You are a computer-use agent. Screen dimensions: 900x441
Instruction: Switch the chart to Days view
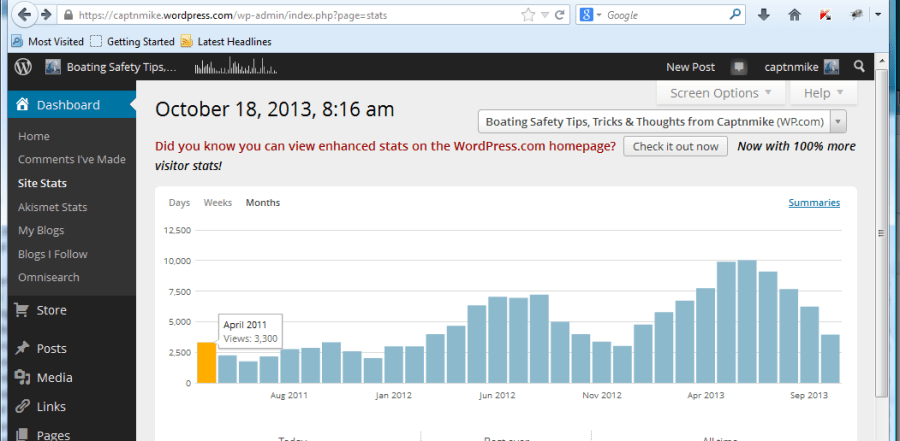click(179, 203)
